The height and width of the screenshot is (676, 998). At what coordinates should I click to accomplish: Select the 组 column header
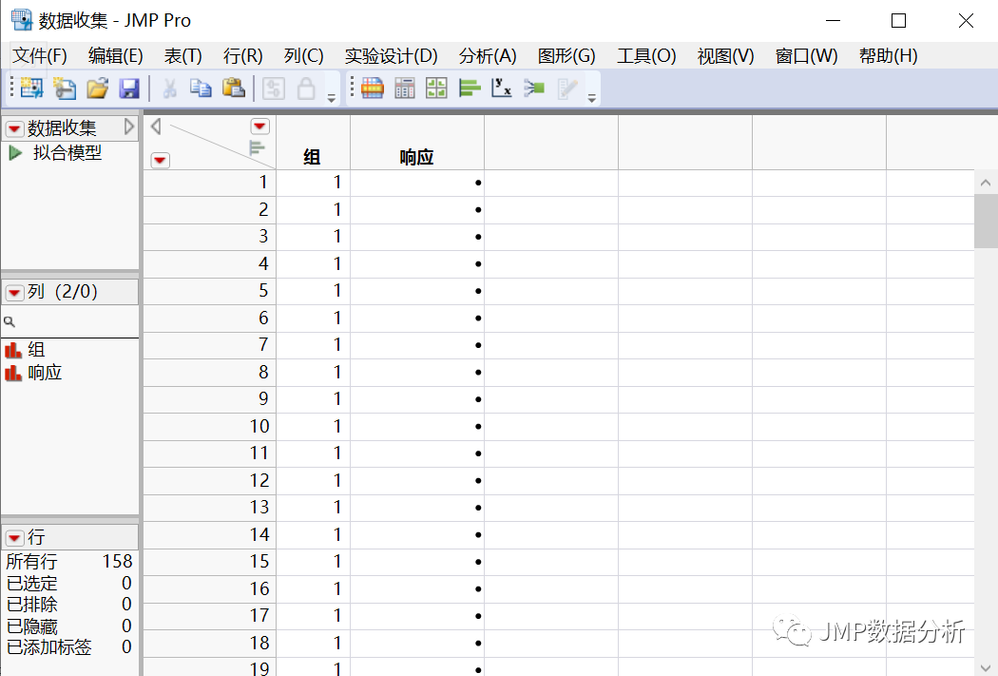click(313, 157)
